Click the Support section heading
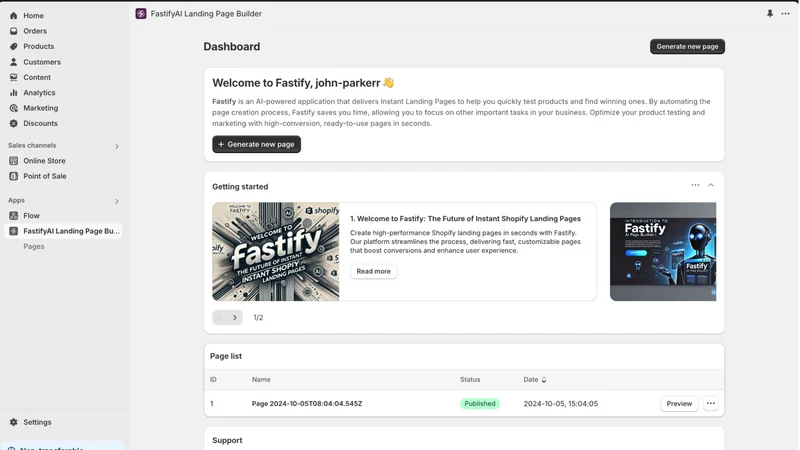Viewport: 800px width, 450px height. (x=227, y=440)
